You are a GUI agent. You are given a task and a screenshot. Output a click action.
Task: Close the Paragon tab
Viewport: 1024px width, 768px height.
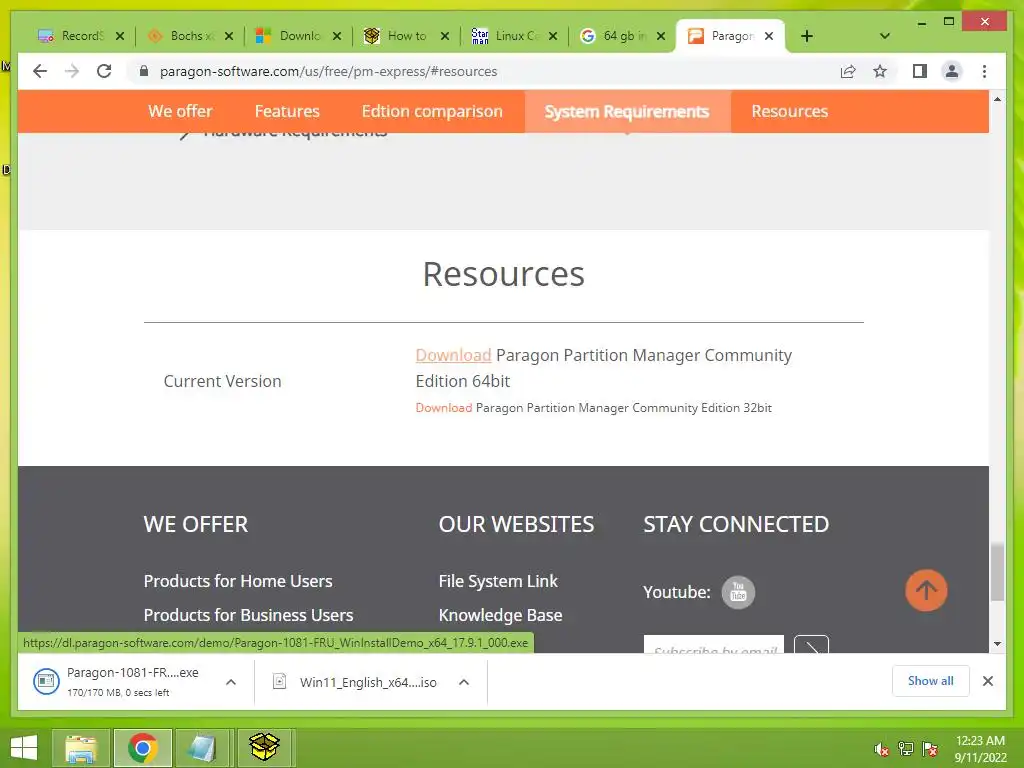[769, 36]
